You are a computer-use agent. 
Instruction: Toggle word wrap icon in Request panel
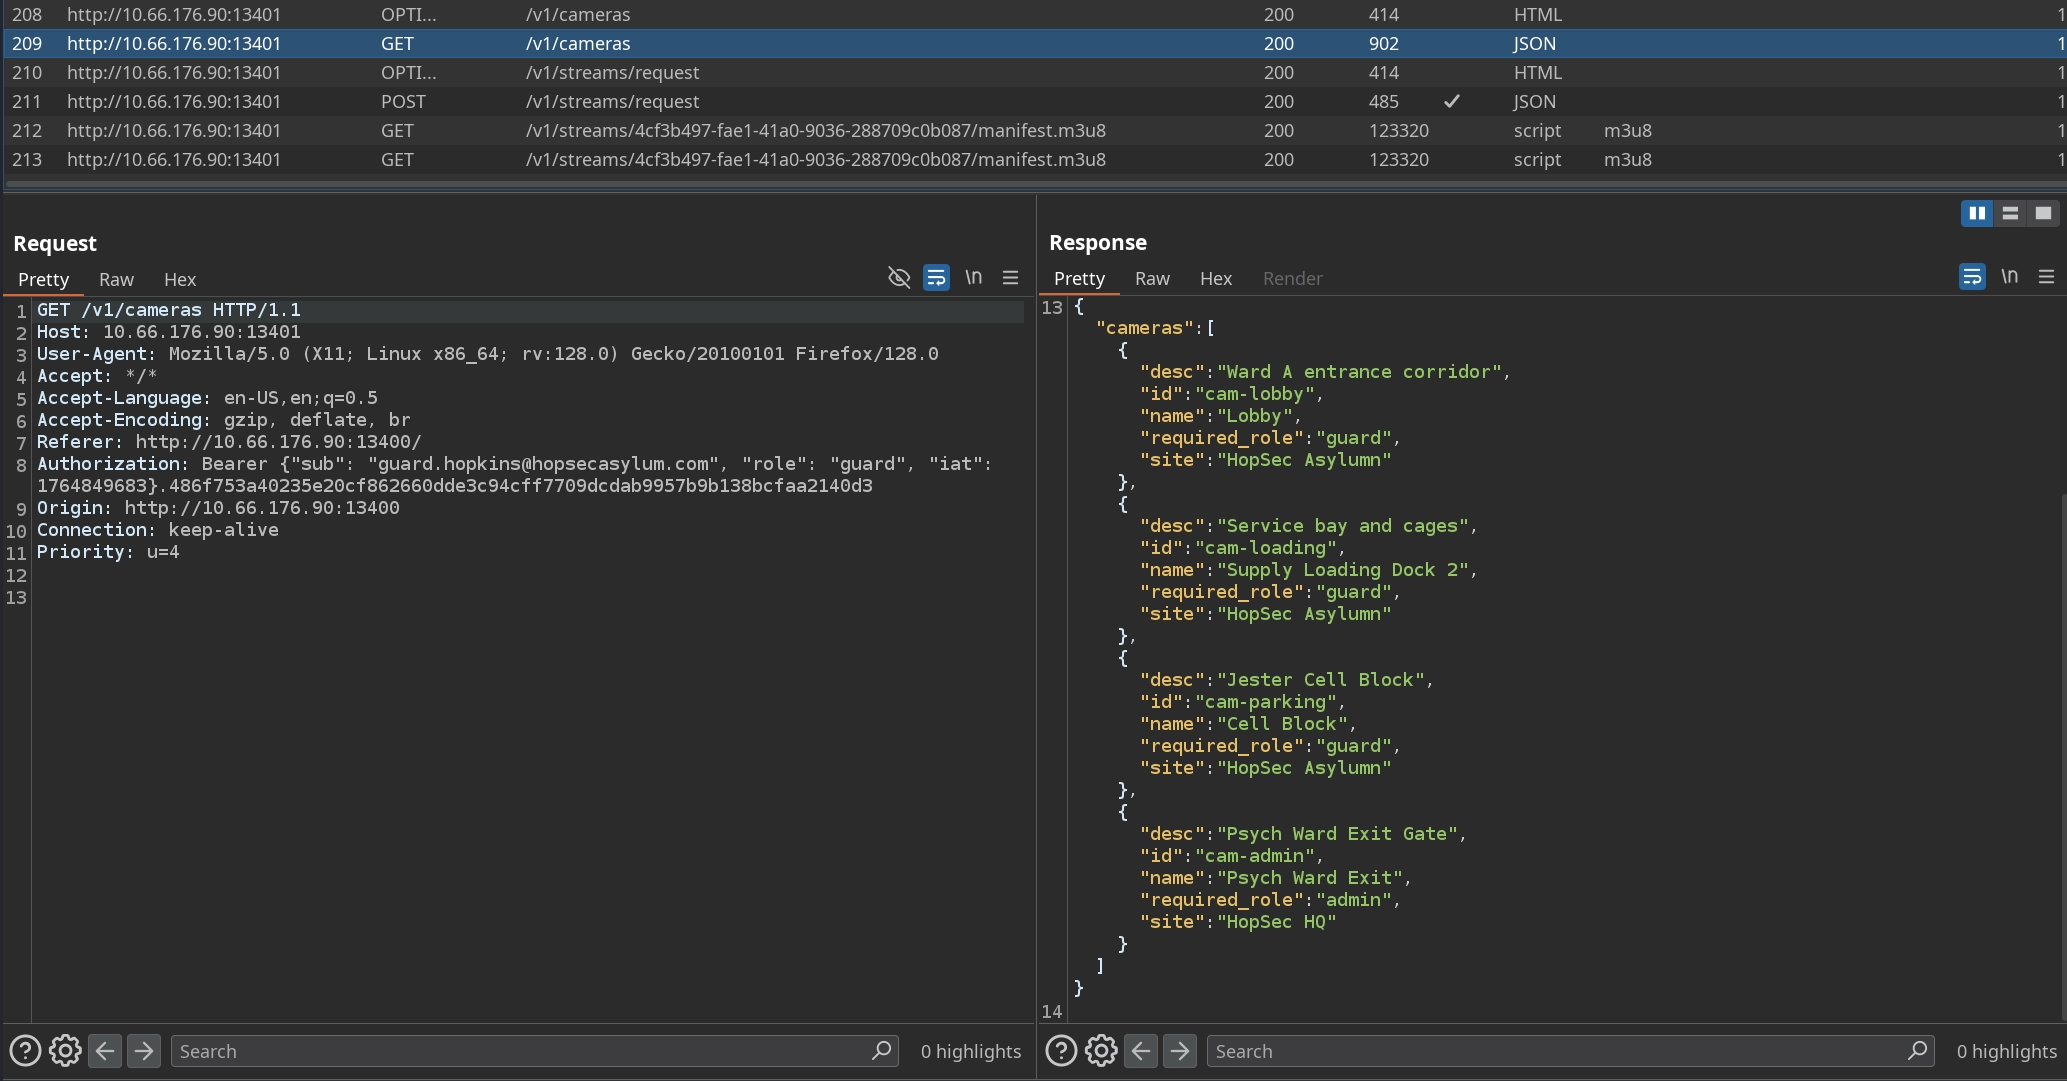point(936,278)
